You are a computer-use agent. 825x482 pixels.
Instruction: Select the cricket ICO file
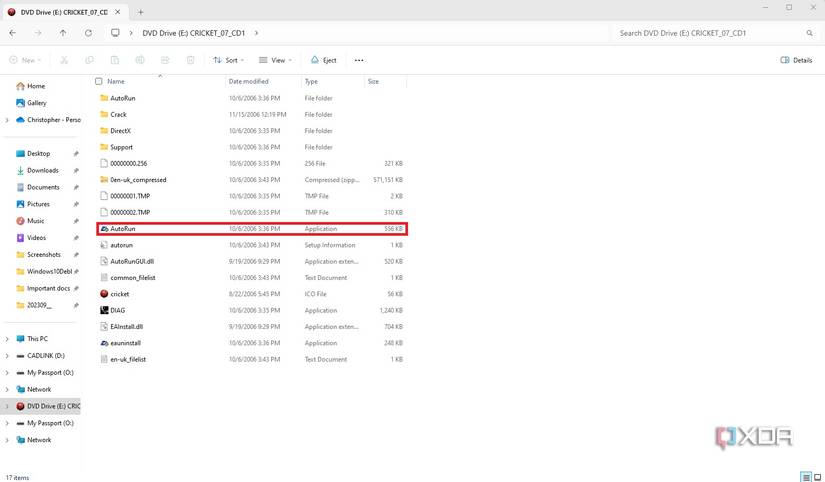click(252, 294)
